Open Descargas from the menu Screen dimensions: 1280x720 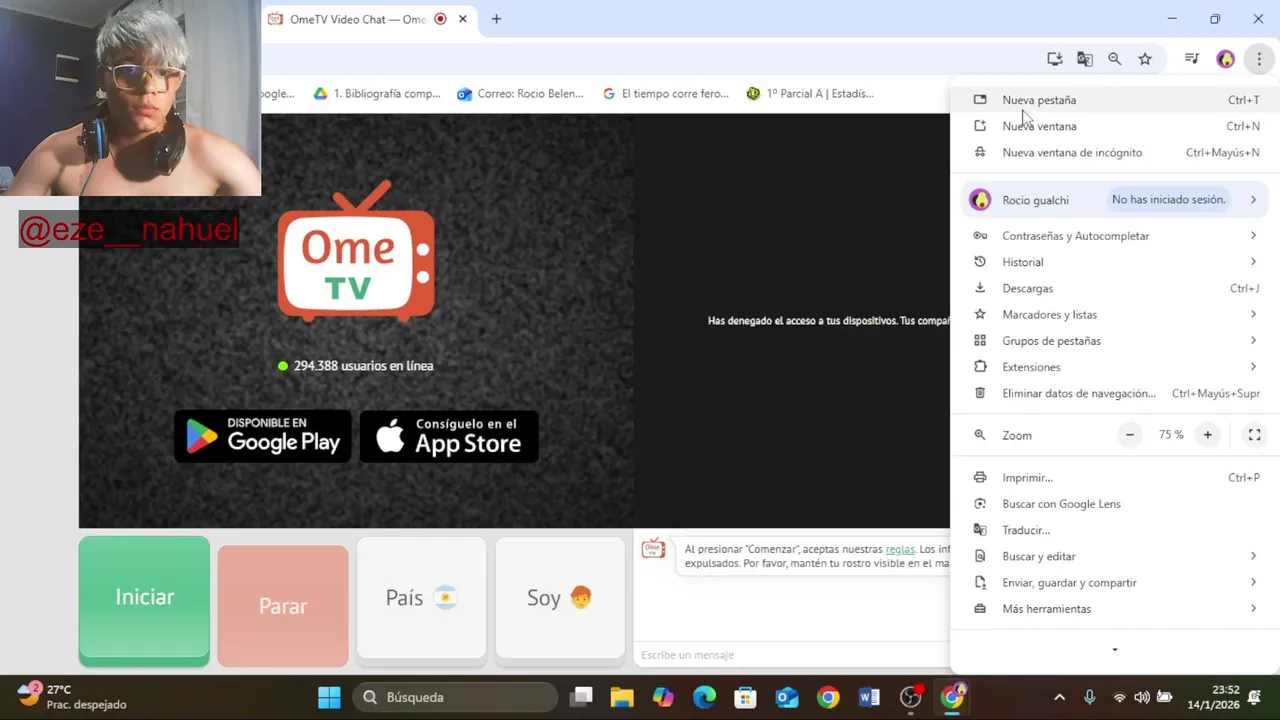(x=1114, y=288)
